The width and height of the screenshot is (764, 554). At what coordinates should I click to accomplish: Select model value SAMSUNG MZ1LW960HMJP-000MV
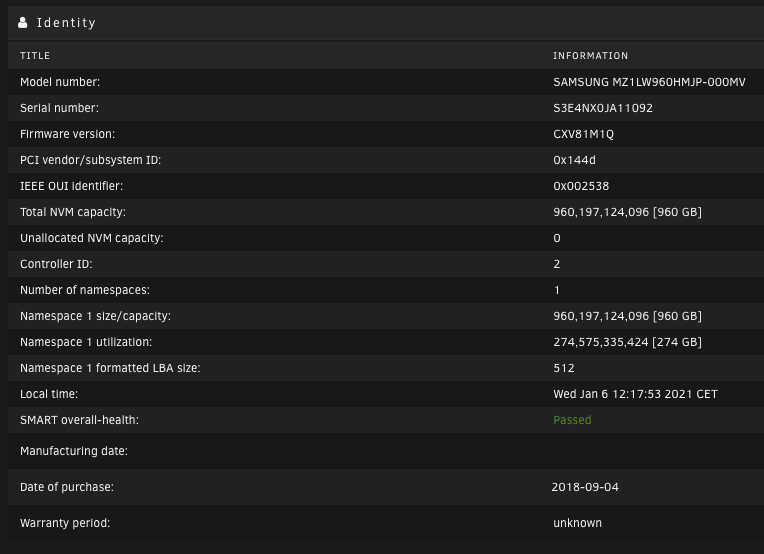(x=649, y=82)
